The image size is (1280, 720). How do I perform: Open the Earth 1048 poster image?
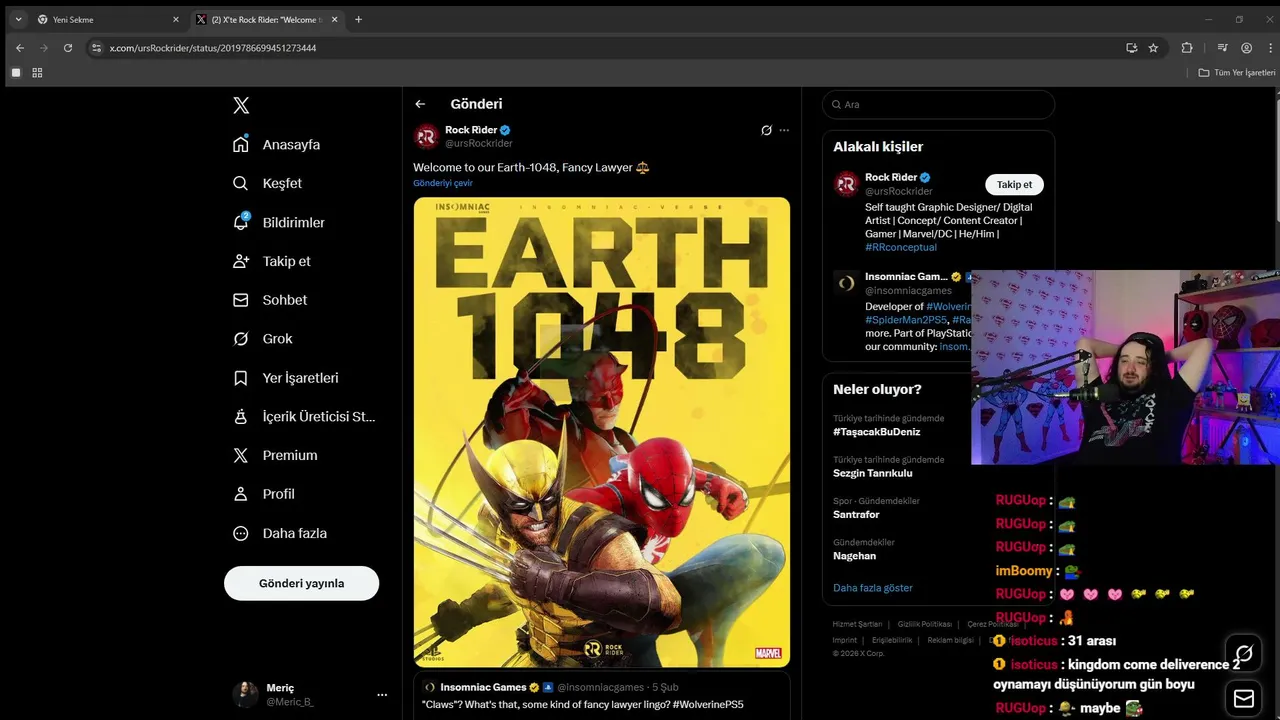click(602, 432)
